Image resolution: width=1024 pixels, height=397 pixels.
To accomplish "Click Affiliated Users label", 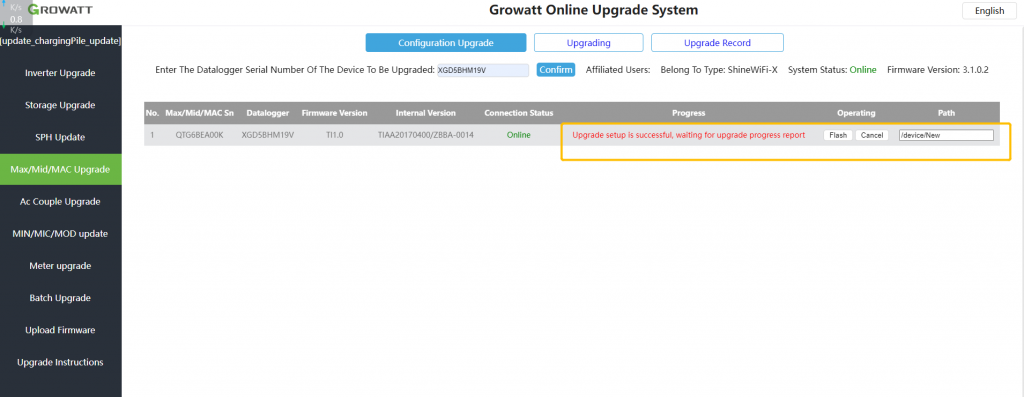I will coord(618,70).
